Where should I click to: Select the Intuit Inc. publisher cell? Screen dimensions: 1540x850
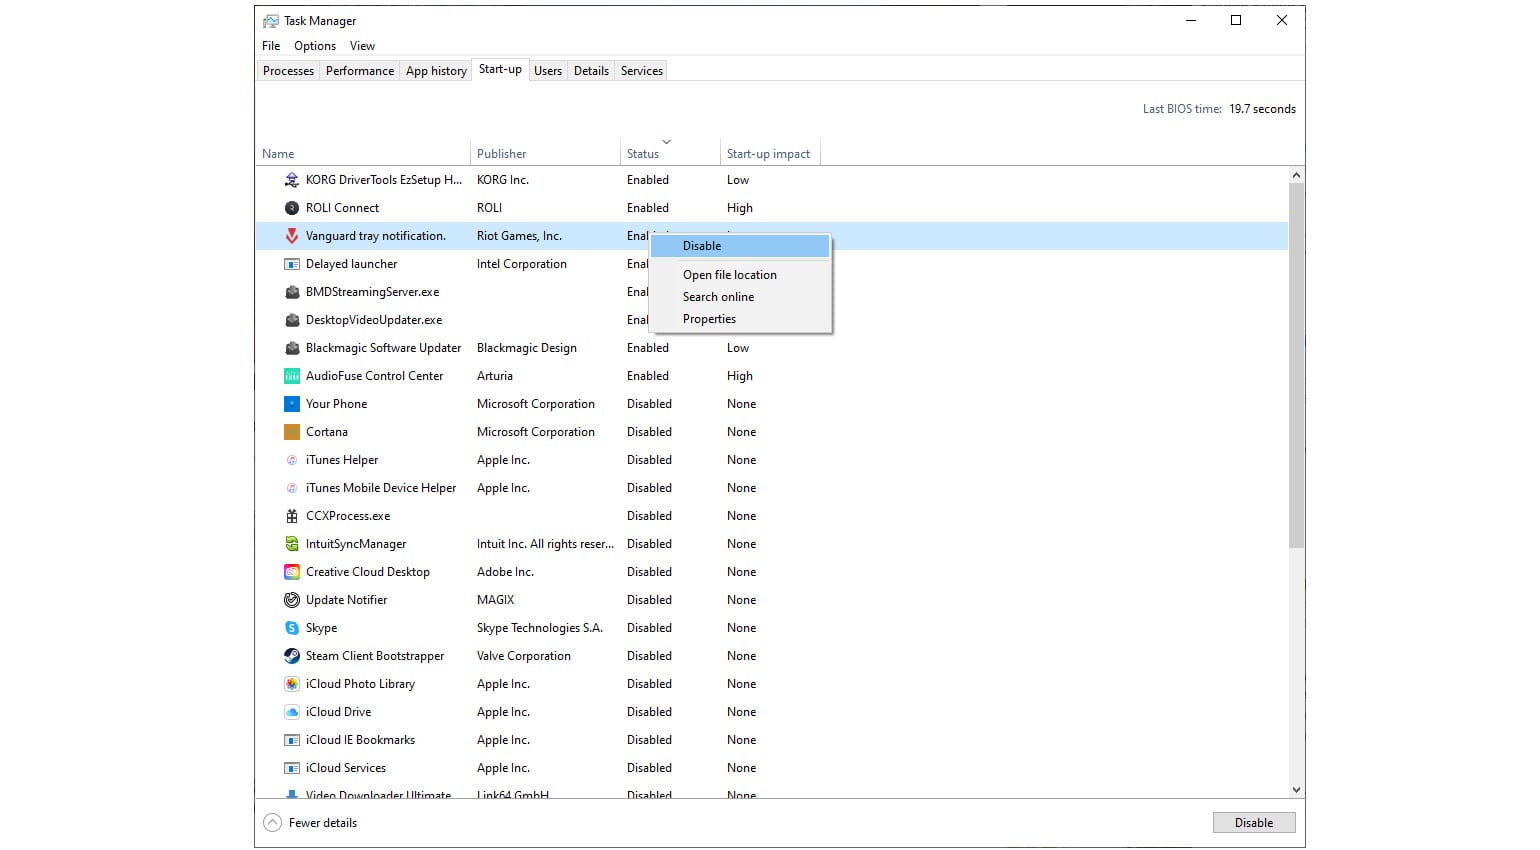point(545,544)
